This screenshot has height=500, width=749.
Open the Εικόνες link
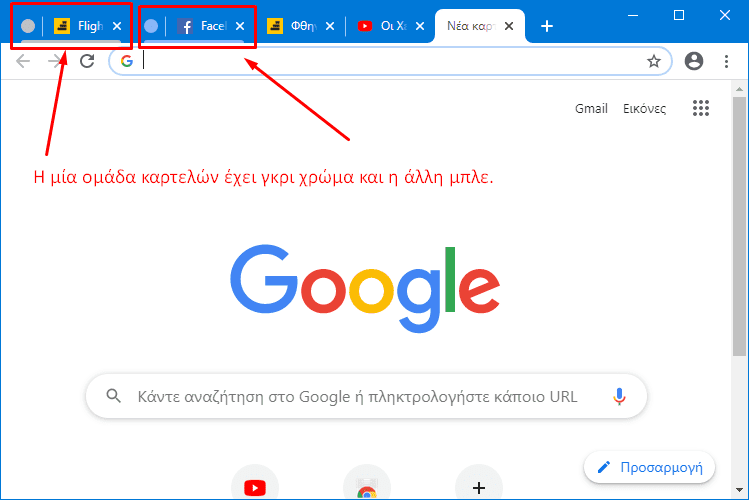644,108
